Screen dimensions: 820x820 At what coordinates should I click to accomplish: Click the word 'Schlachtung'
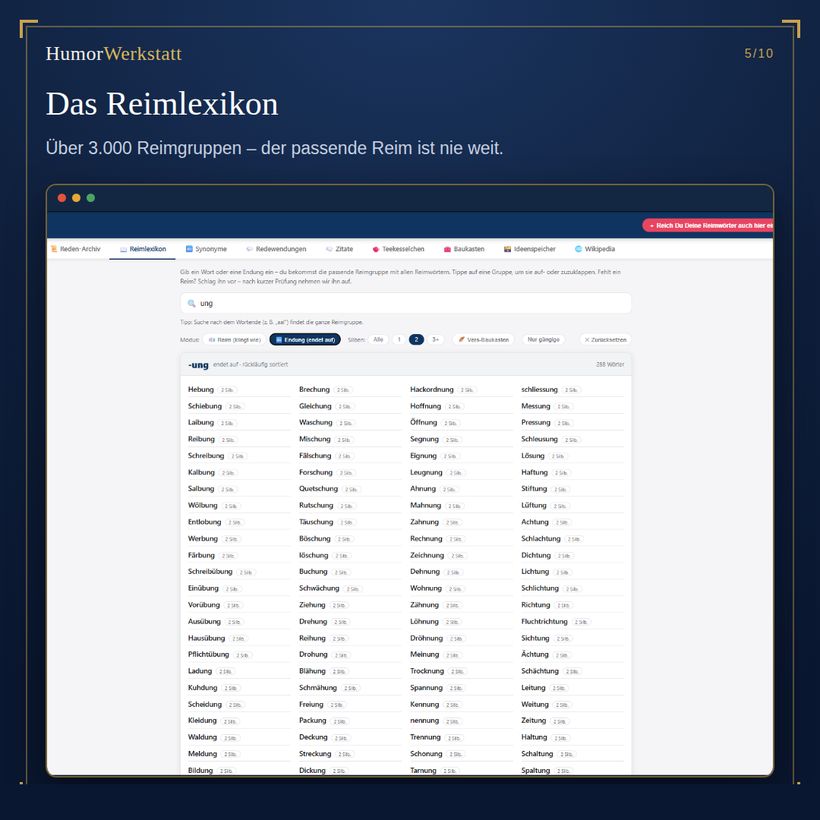[x=541, y=539]
